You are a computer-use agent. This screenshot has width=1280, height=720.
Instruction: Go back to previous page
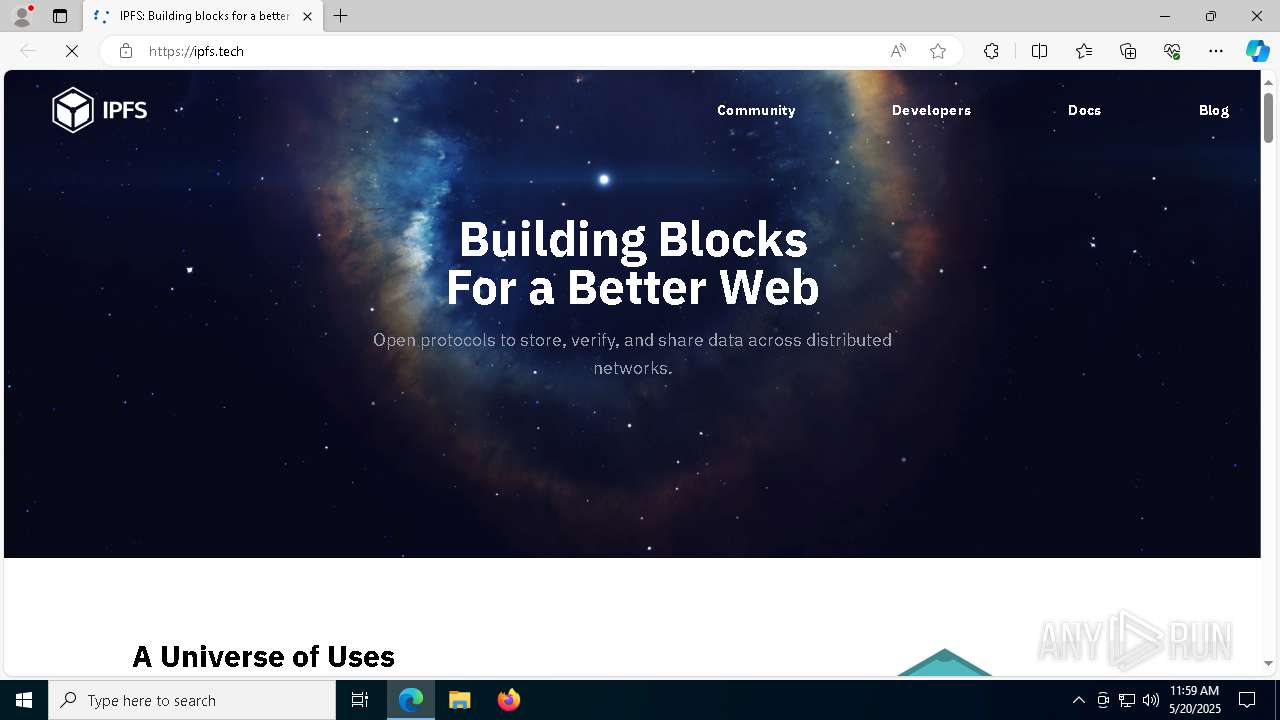coord(28,51)
